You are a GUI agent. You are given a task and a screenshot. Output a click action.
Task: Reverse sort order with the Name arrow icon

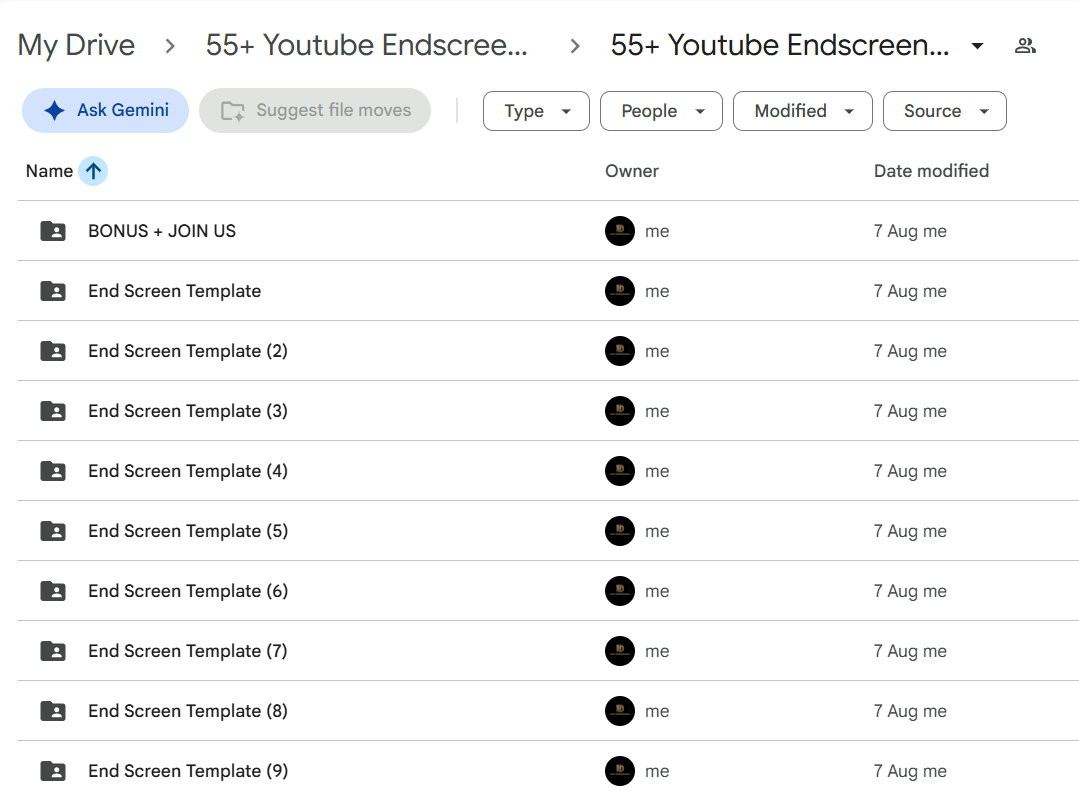[93, 171]
